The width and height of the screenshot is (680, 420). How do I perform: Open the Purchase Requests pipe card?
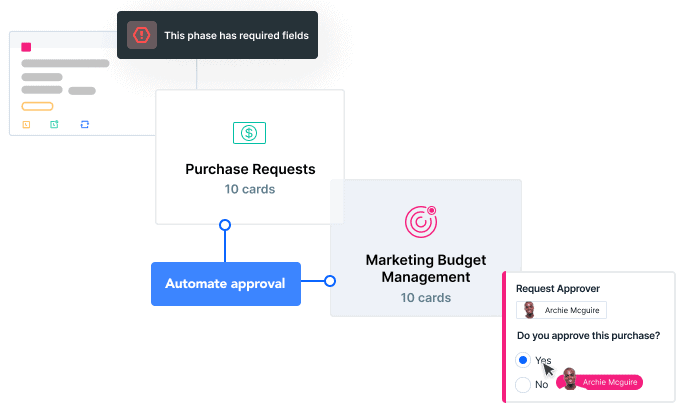click(x=250, y=157)
